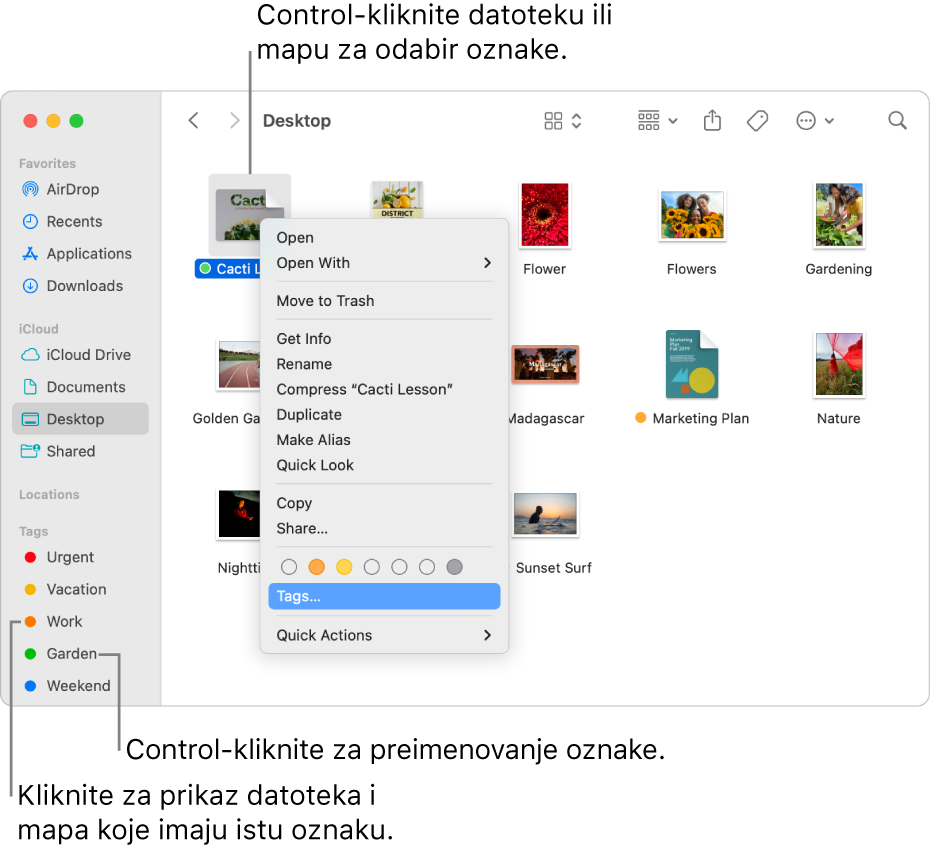Choose Get Info menu item
931x851 pixels.
[x=384, y=338]
